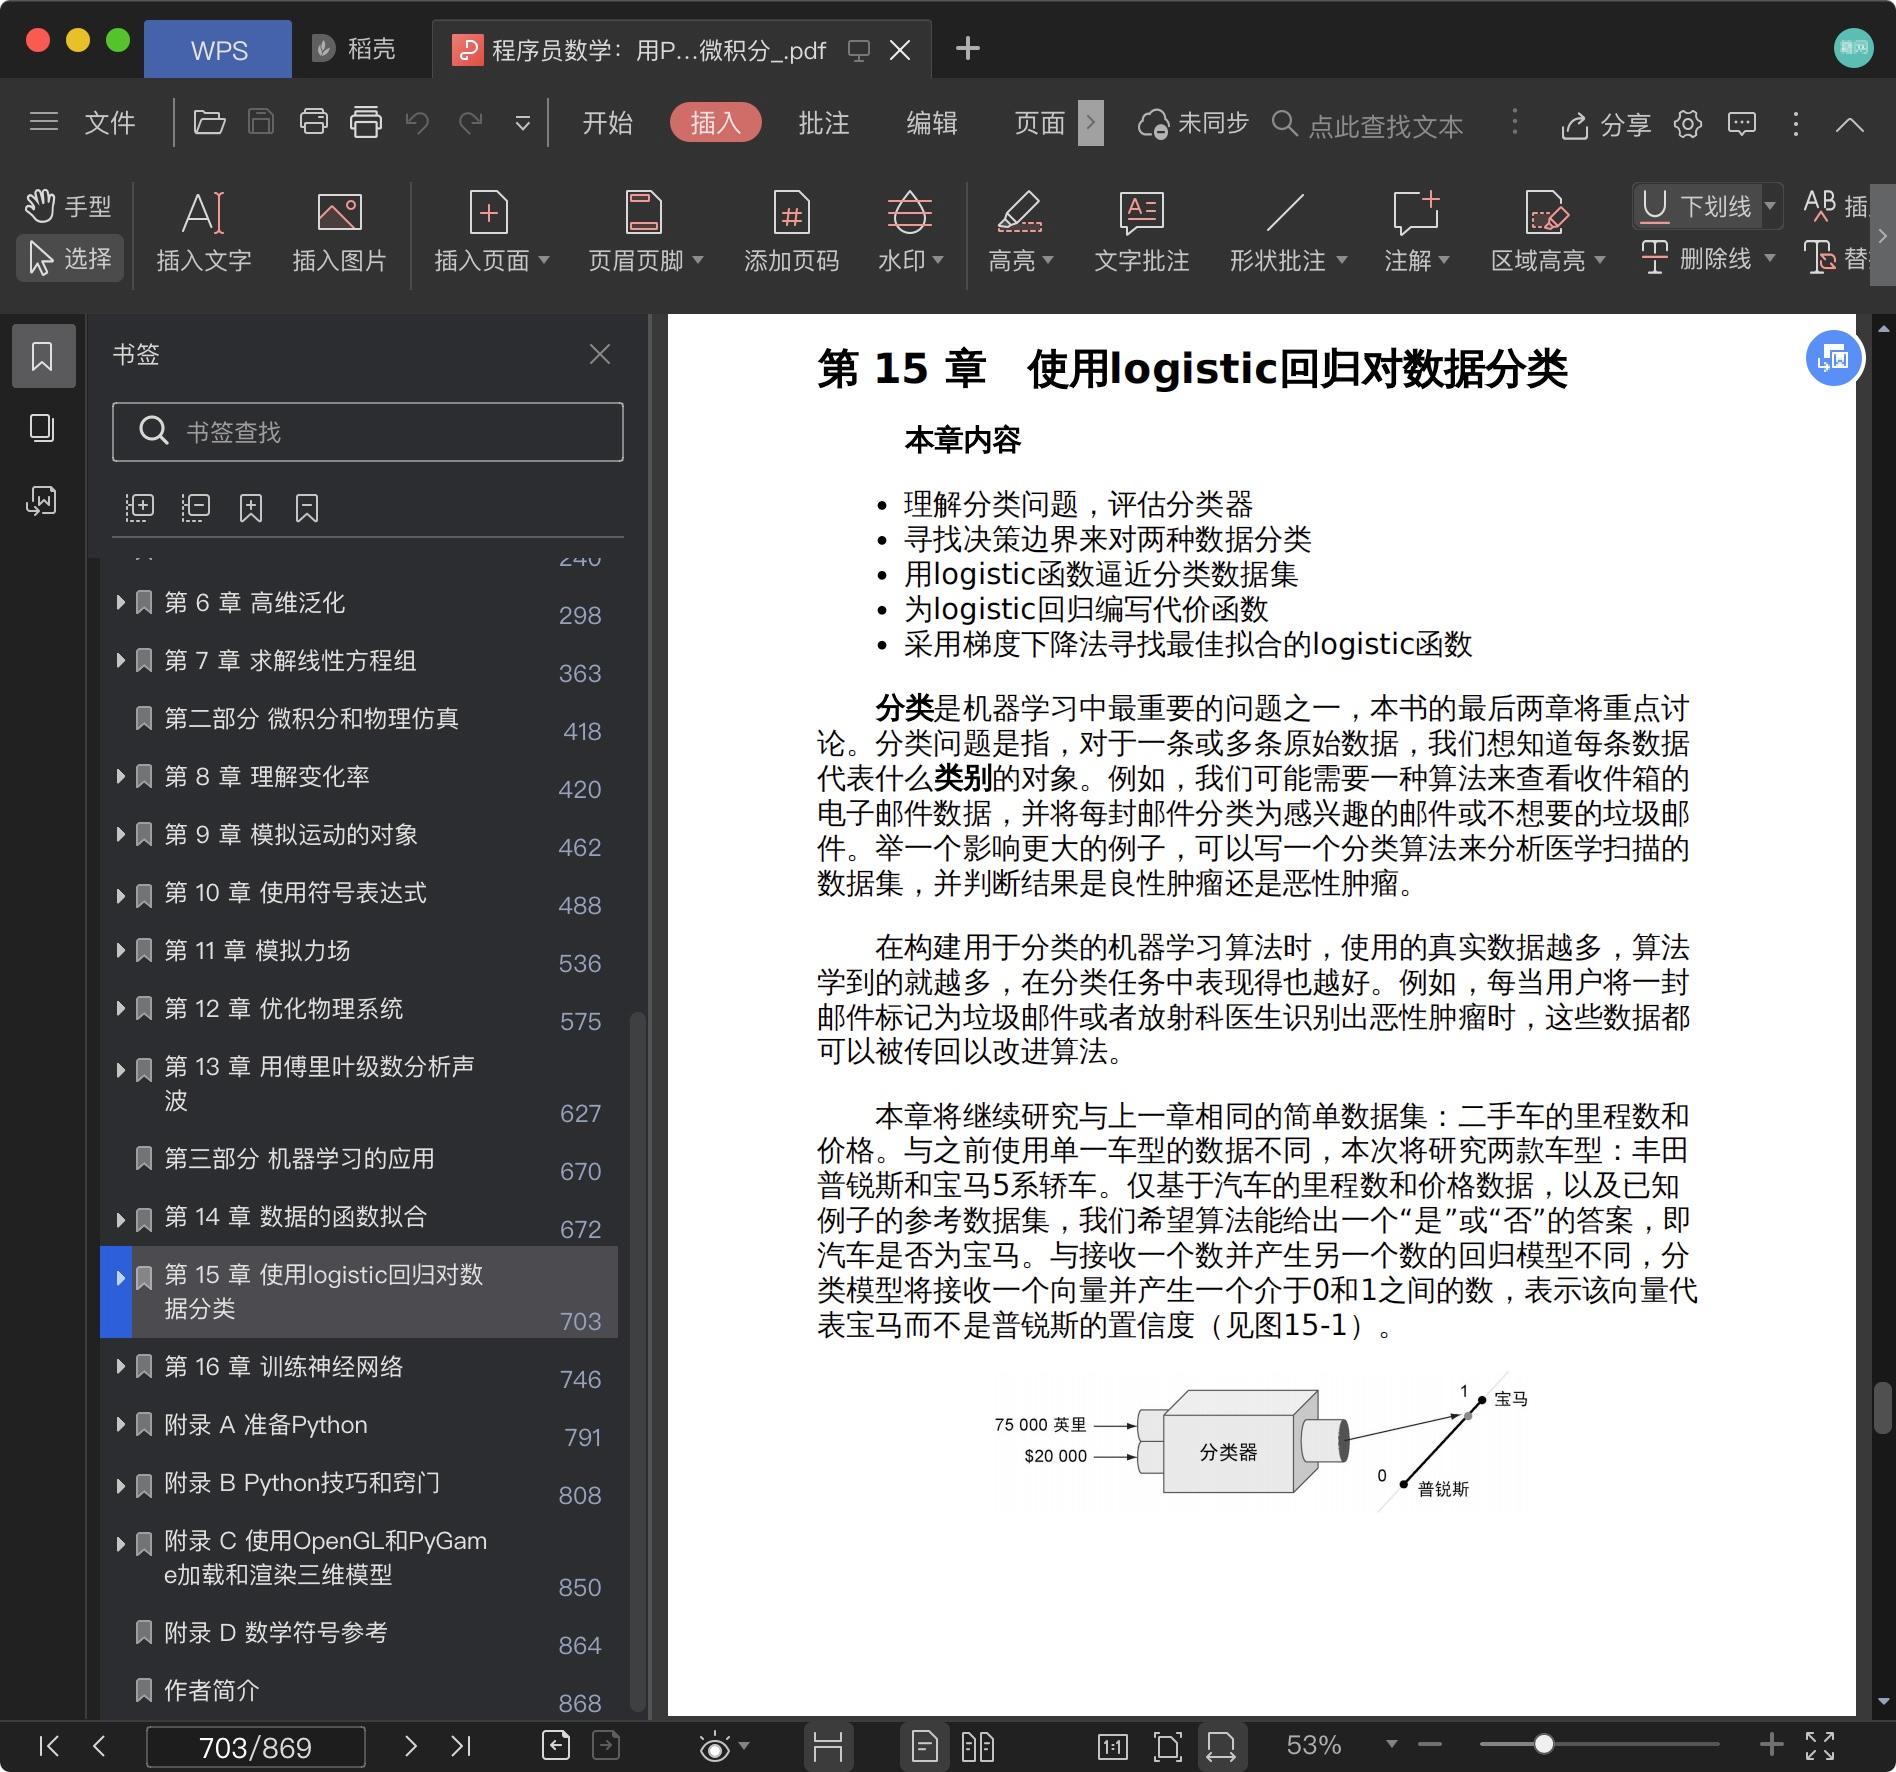
Task: Close the bookmarks panel
Action: 600,354
